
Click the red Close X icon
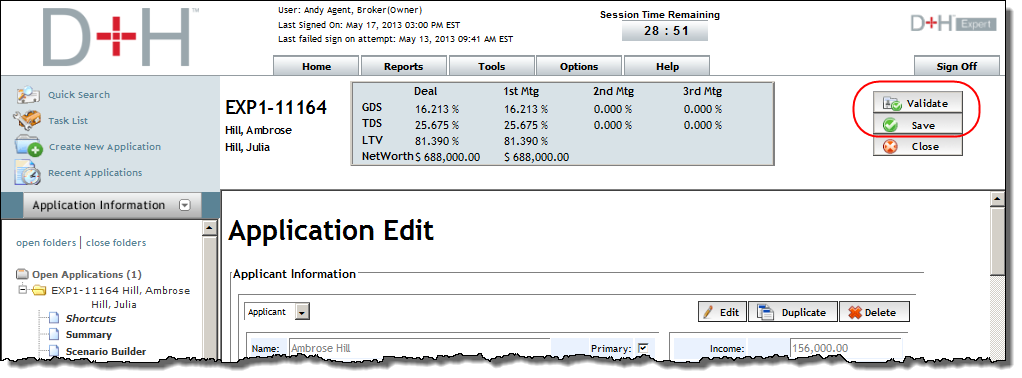click(891, 147)
